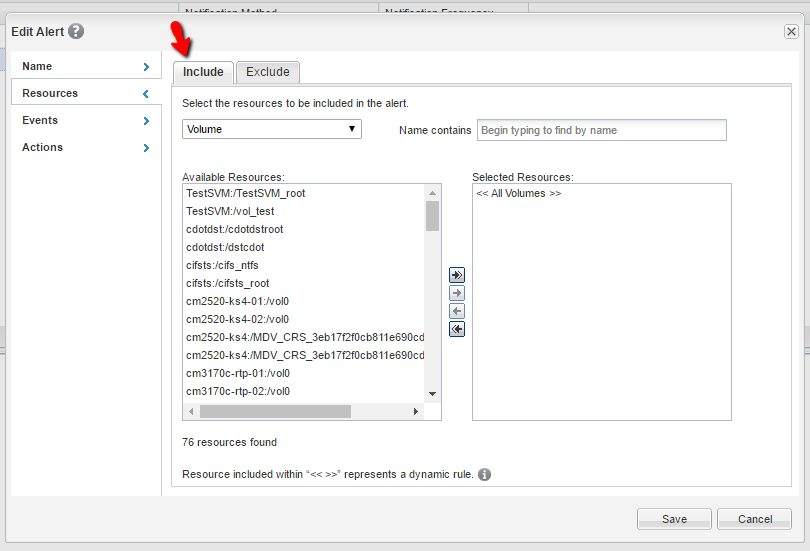This screenshot has height=551, width=810.
Task: Select the Include tab
Action: (x=203, y=72)
